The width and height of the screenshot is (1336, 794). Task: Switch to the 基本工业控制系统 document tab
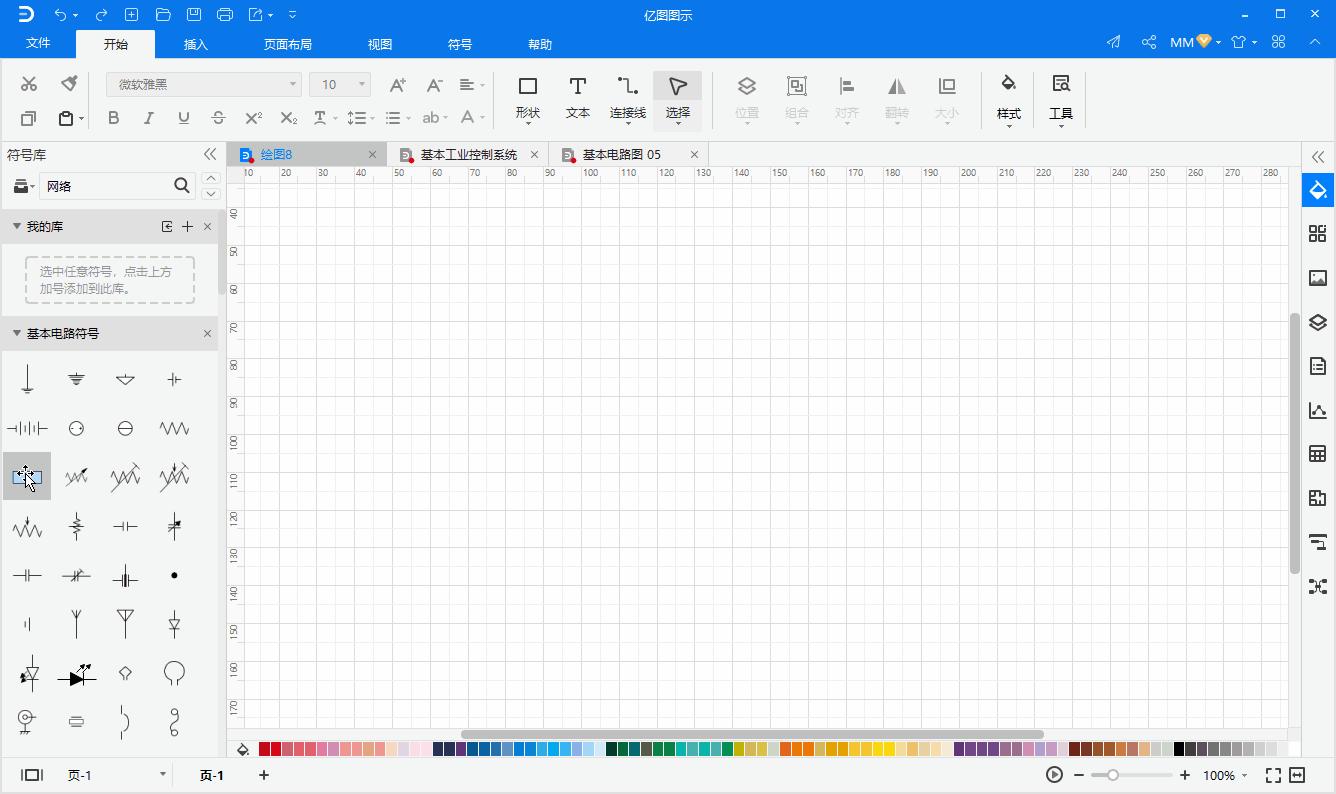pos(468,154)
